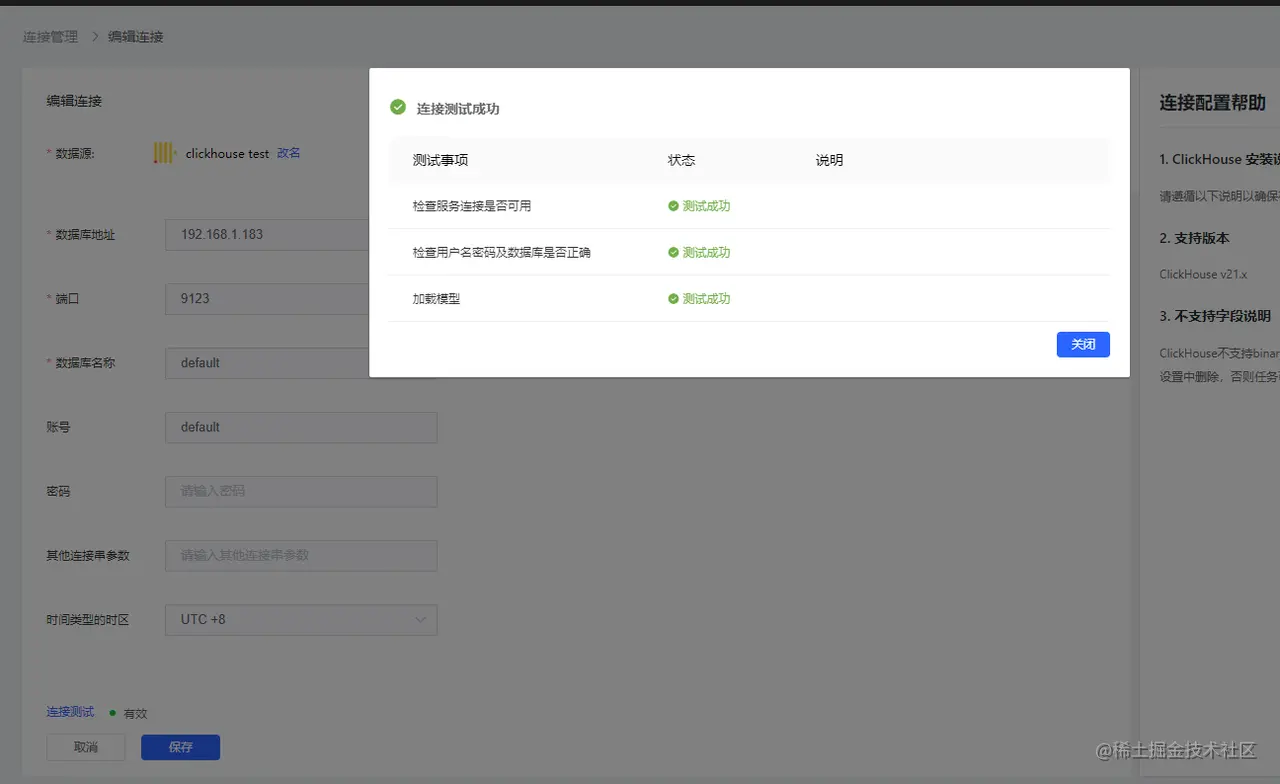Click 2. 支持版本 help heading
1280x784 pixels.
(x=1195, y=238)
